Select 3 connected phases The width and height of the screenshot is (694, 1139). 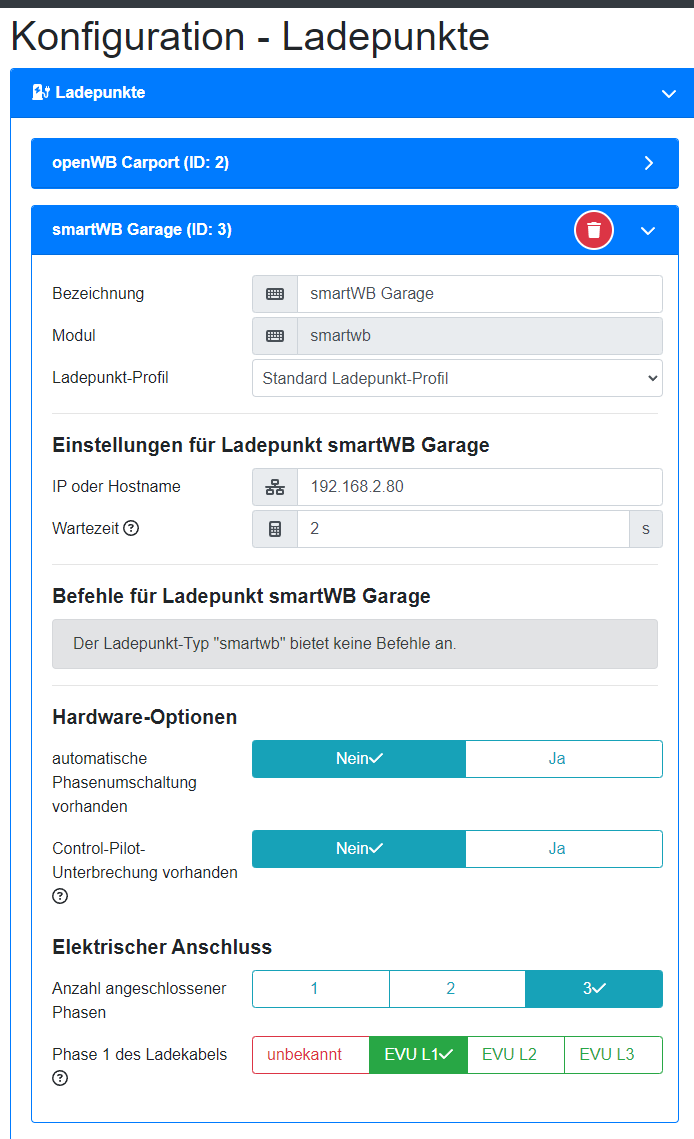(x=594, y=989)
